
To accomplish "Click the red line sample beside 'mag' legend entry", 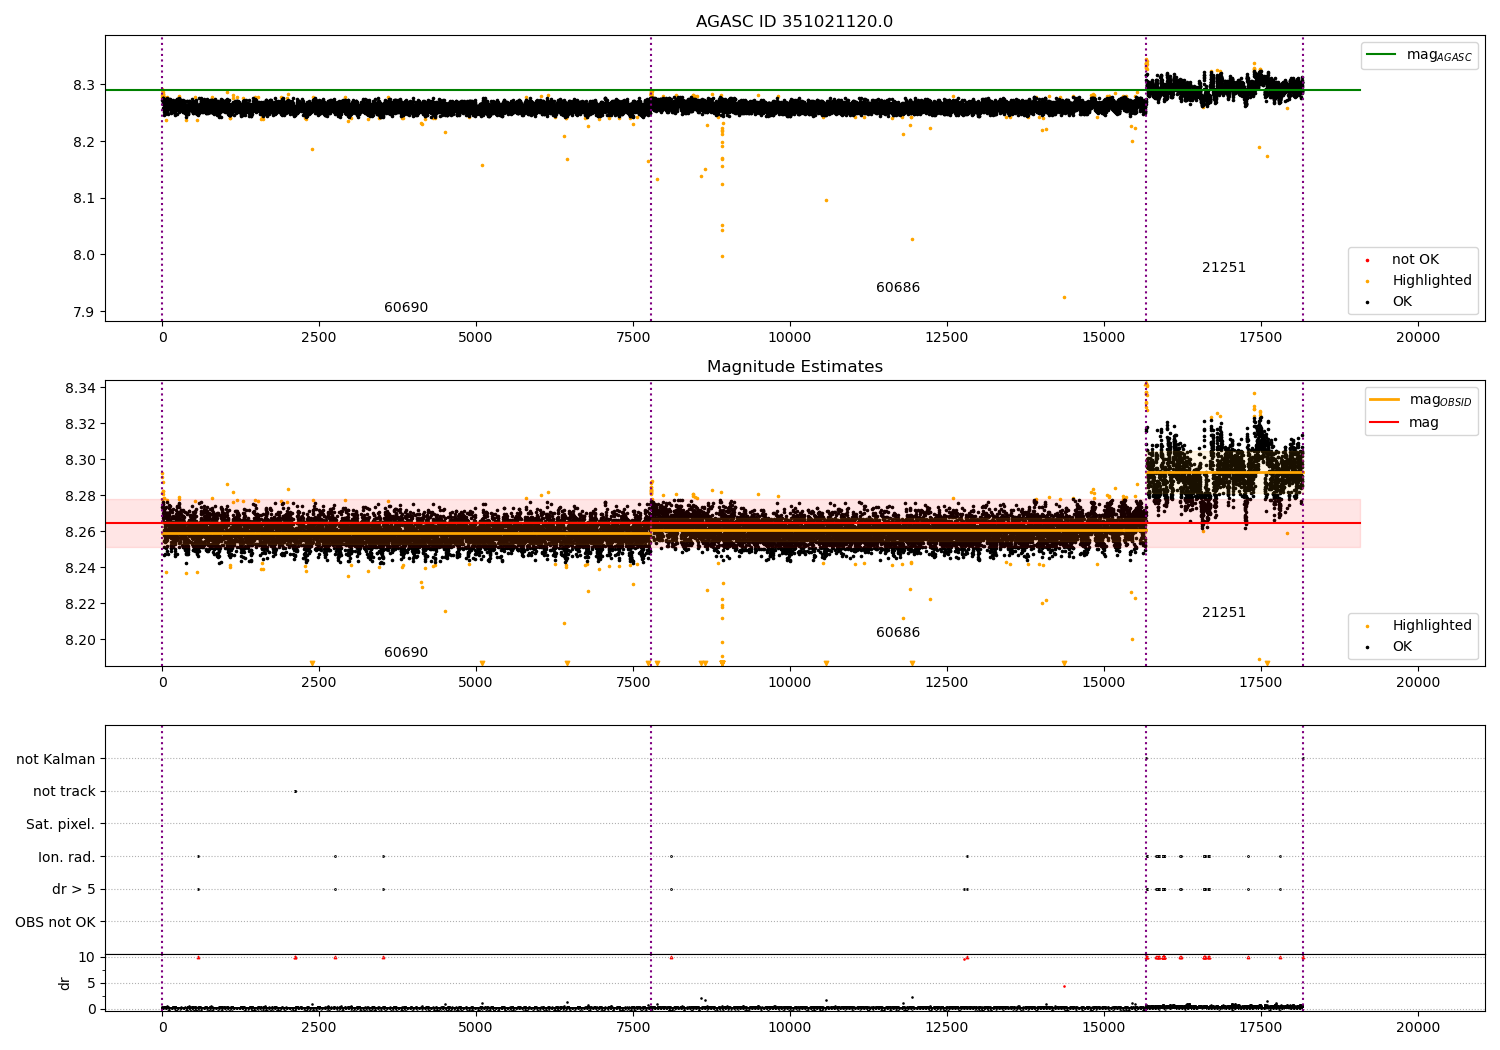I will (1385, 423).
